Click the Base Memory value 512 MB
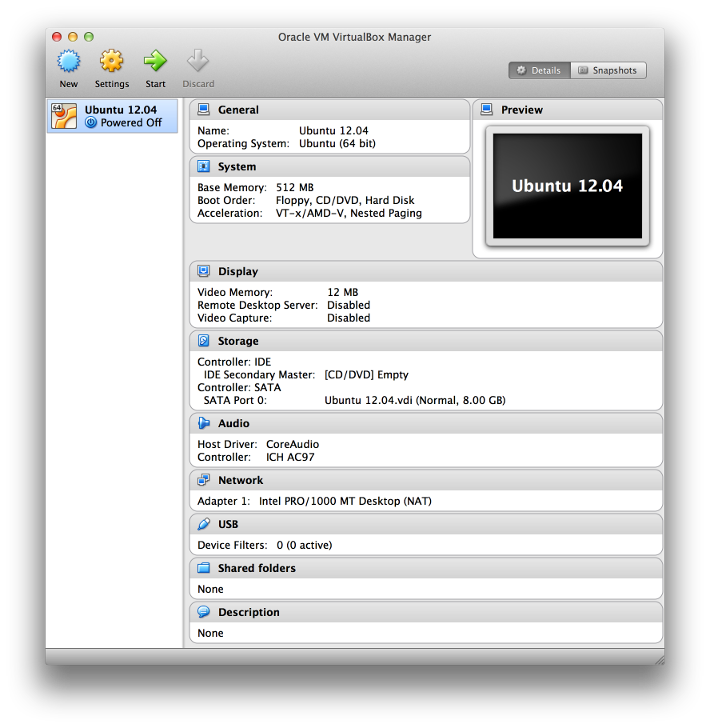 295,188
